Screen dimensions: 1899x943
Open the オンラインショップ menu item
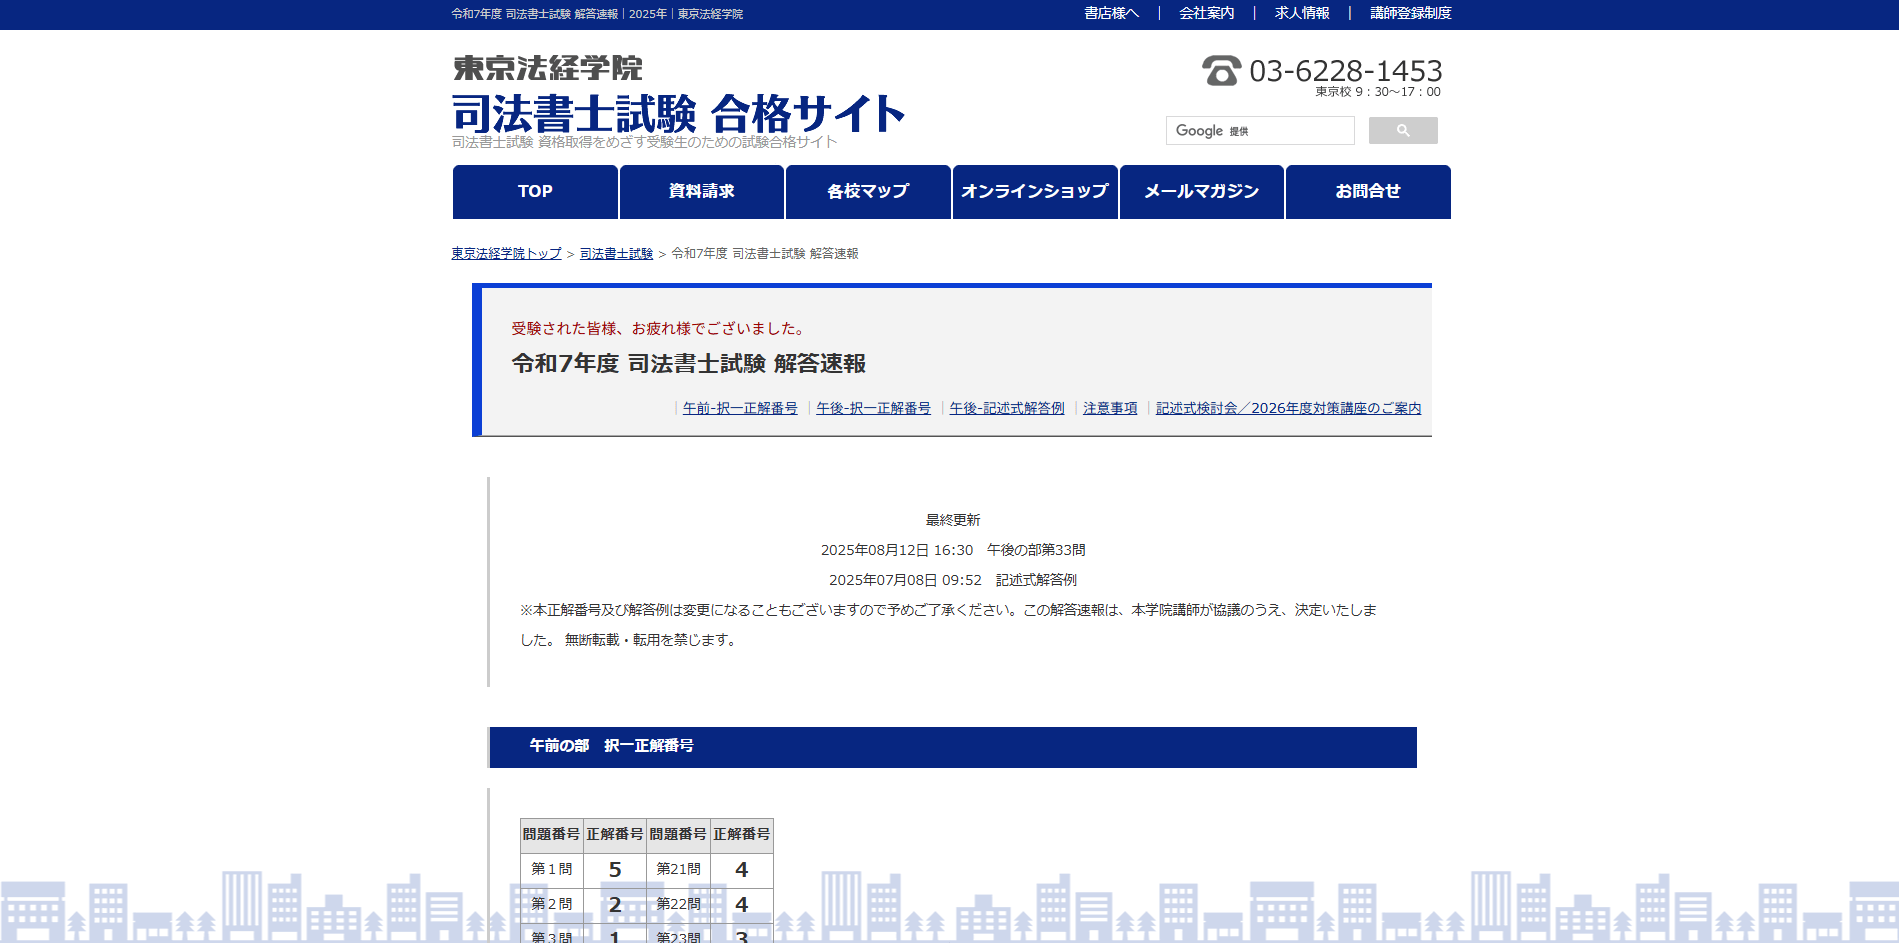(1034, 192)
